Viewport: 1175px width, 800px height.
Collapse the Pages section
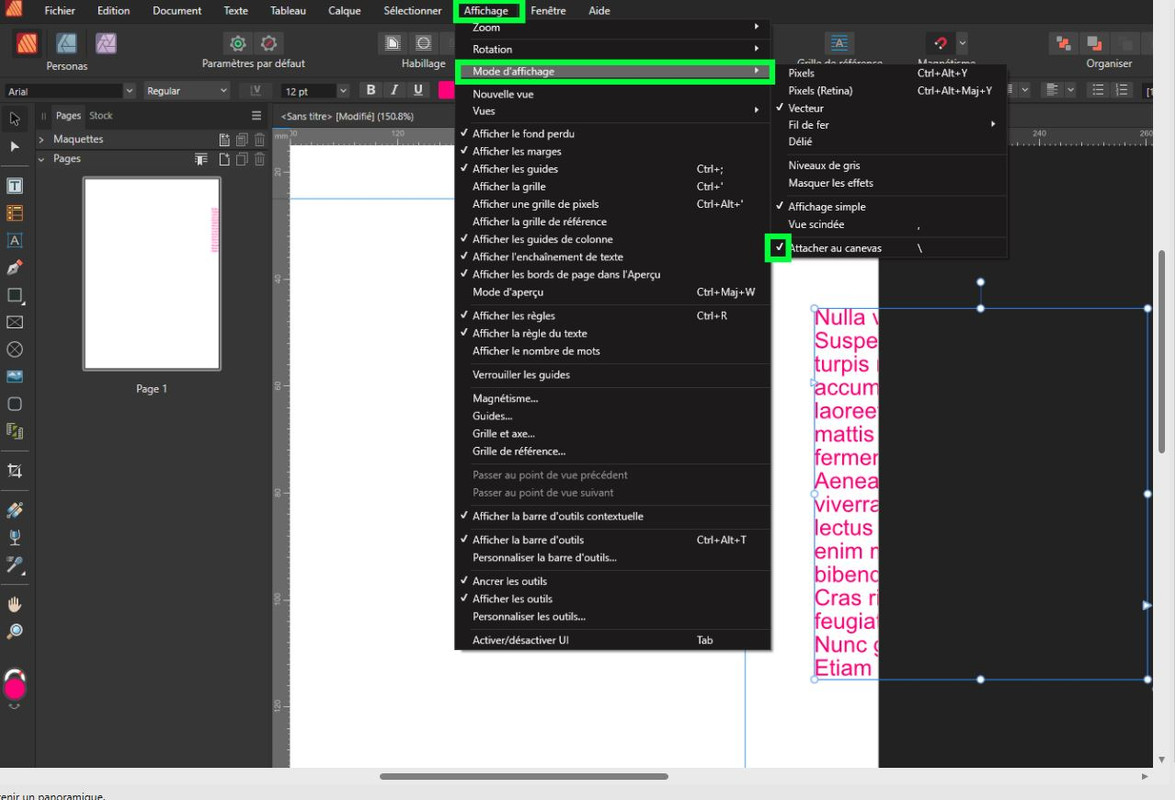click(41, 159)
